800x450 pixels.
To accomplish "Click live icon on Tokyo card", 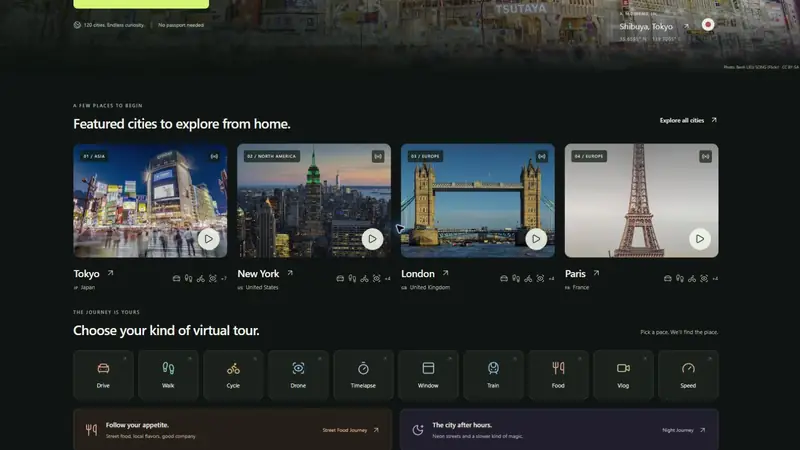I will point(214,156).
